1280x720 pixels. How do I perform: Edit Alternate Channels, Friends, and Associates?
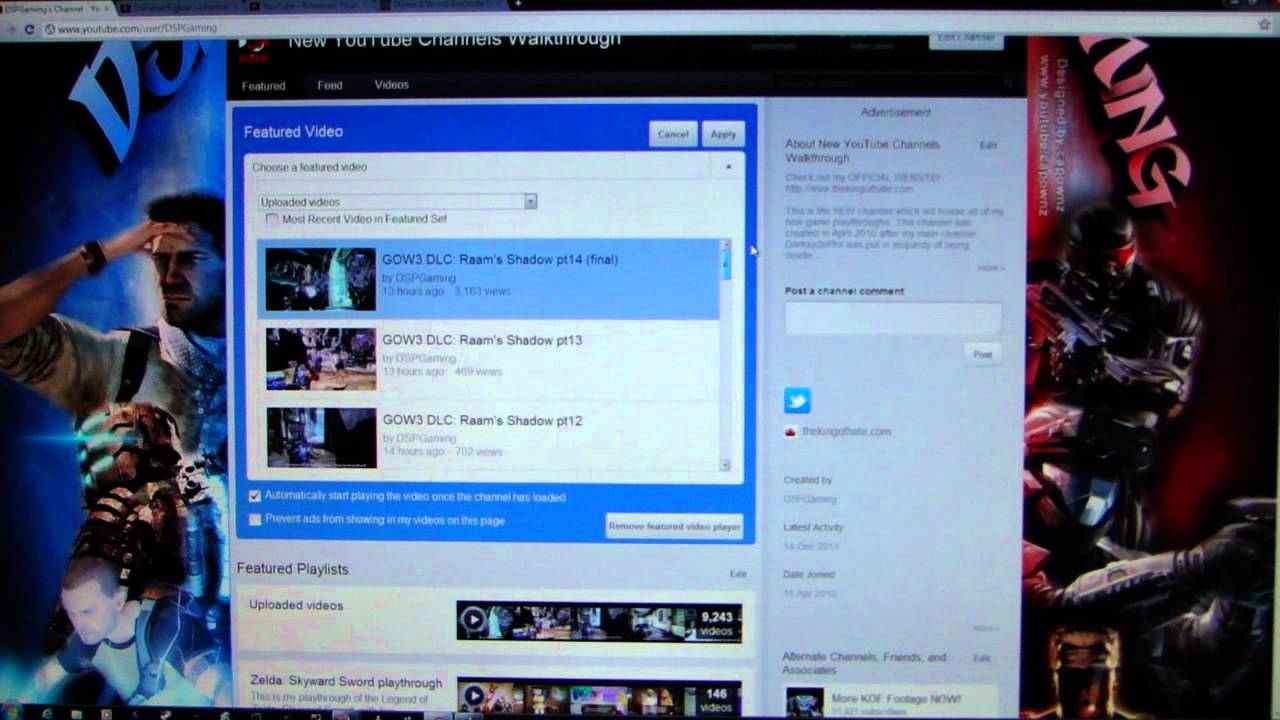coord(982,658)
